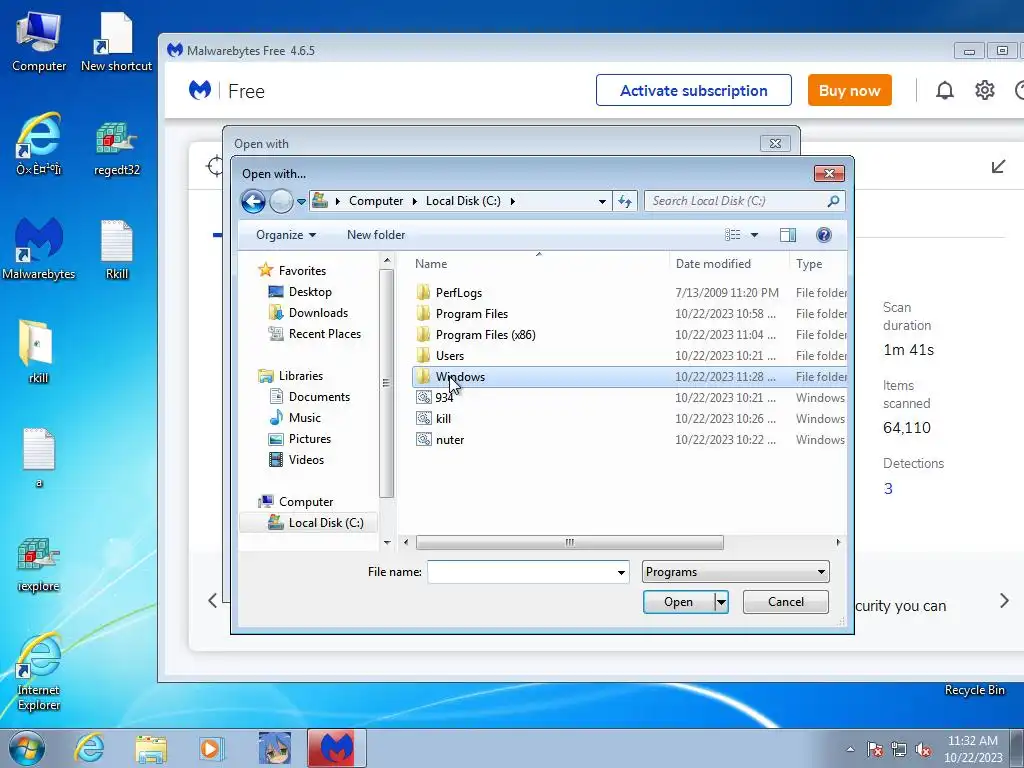Click the Back arrow in Open with dialog
This screenshot has width=1024, height=768.
(x=253, y=201)
